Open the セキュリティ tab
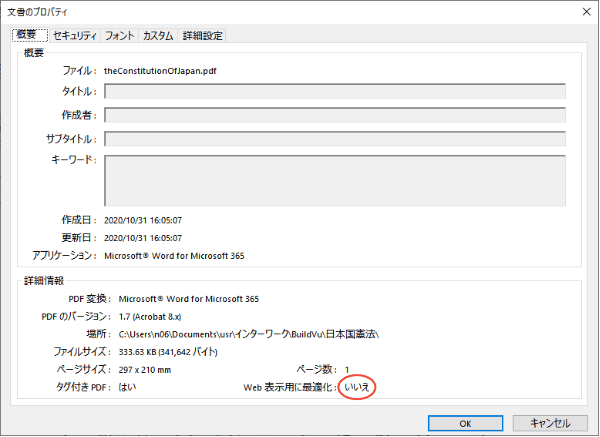600x437 pixels. [x=75, y=36]
